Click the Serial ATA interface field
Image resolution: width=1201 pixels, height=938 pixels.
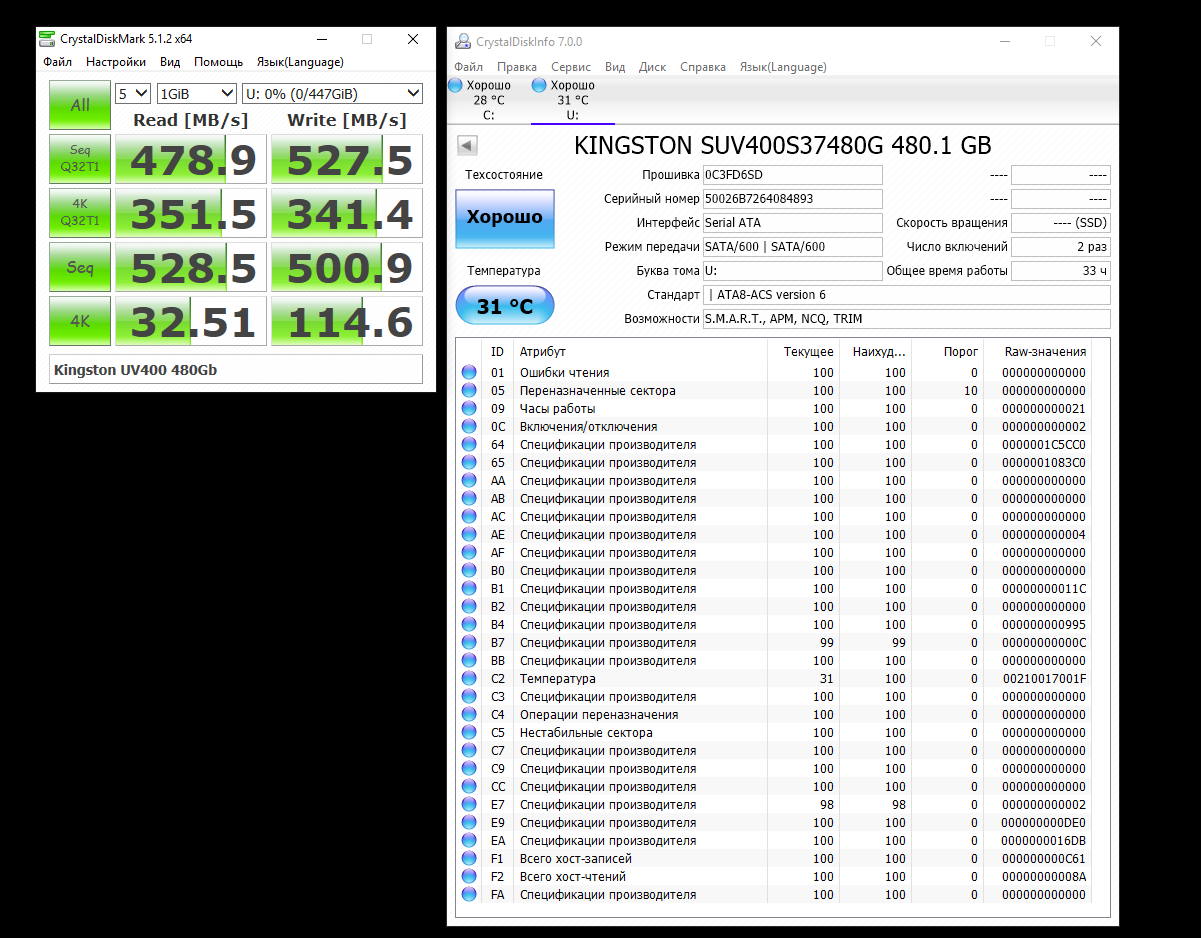793,223
